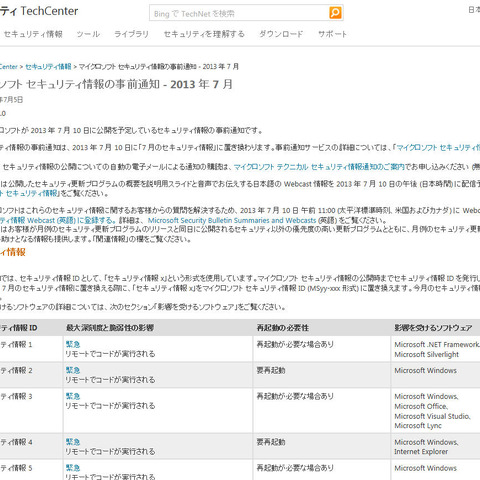Image resolution: width=480 pixels, height=480 pixels.
Task: Click Microsoft Visual Studio table text
Action: [432, 416]
